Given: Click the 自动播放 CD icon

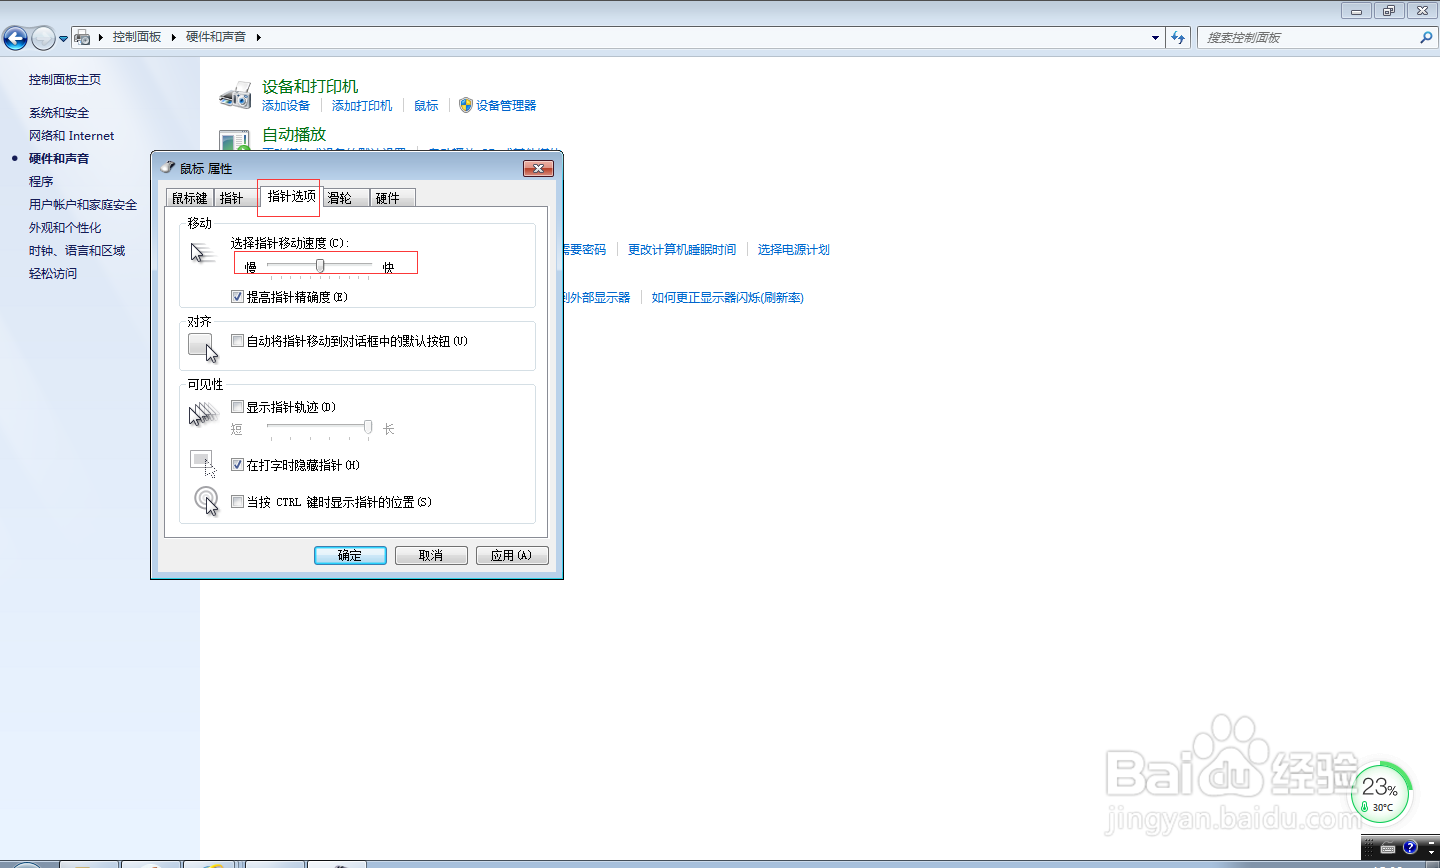Looking at the screenshot, I should point(234,137).
